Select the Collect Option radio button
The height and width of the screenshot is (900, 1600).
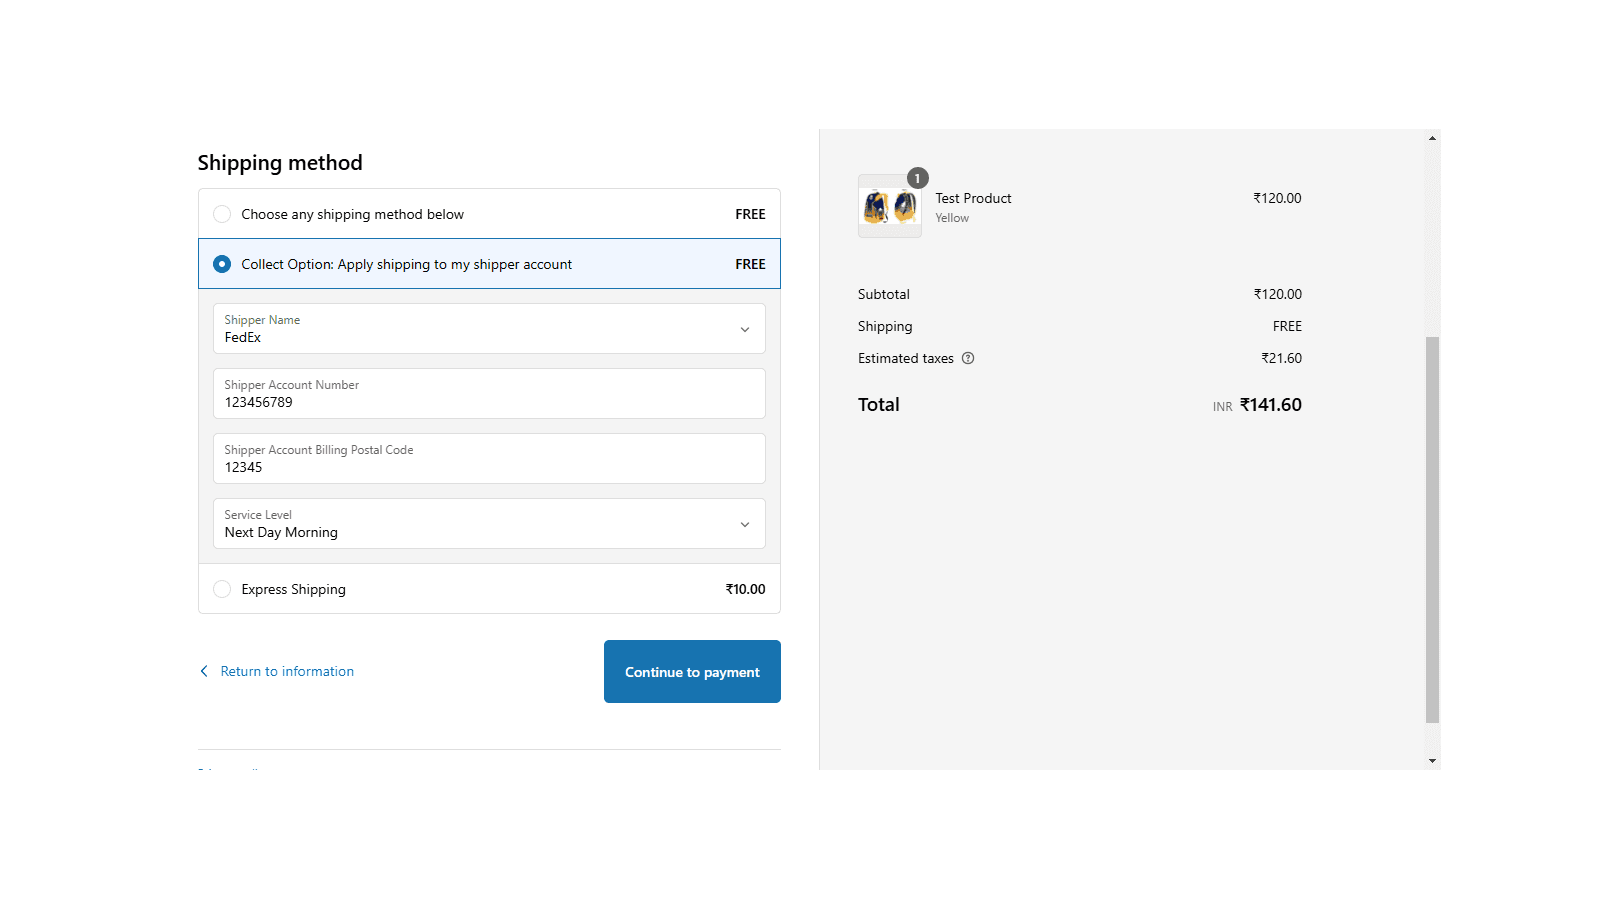pos(222,264)
